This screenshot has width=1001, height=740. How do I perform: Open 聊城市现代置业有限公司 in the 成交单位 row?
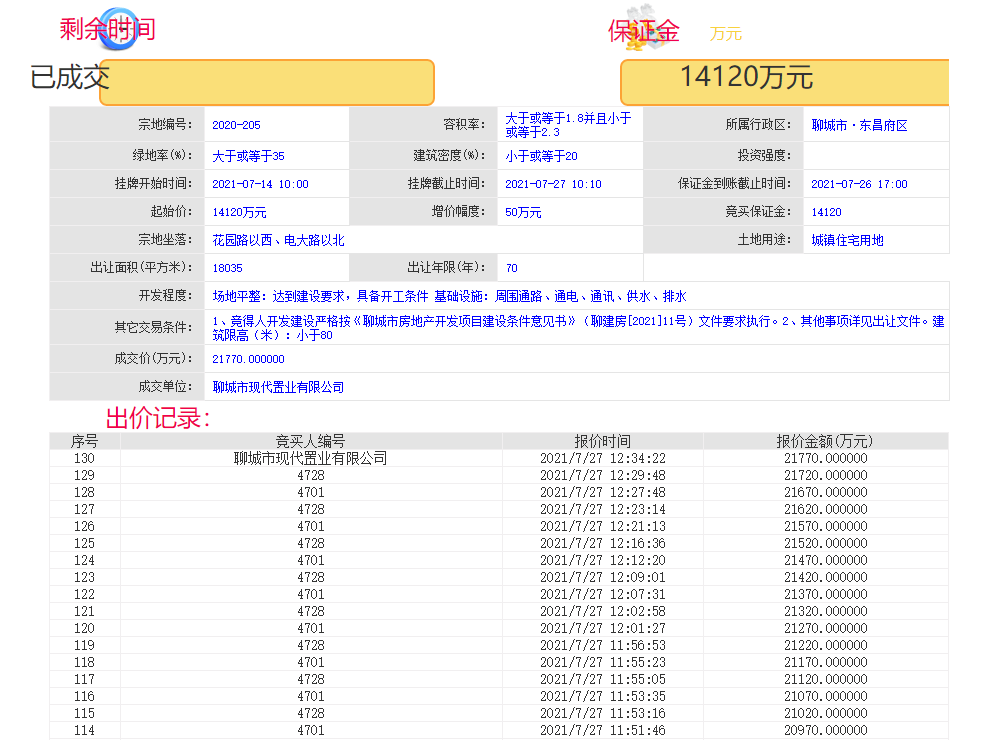(278, 387)
